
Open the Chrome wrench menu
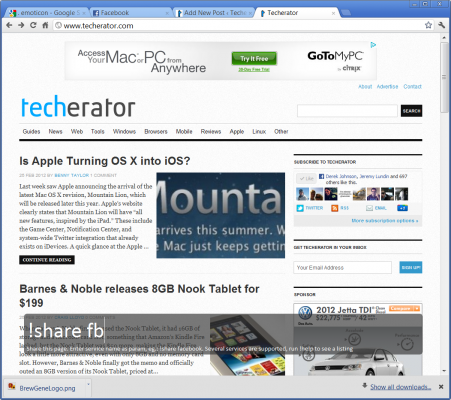click(x=442, y=25)
